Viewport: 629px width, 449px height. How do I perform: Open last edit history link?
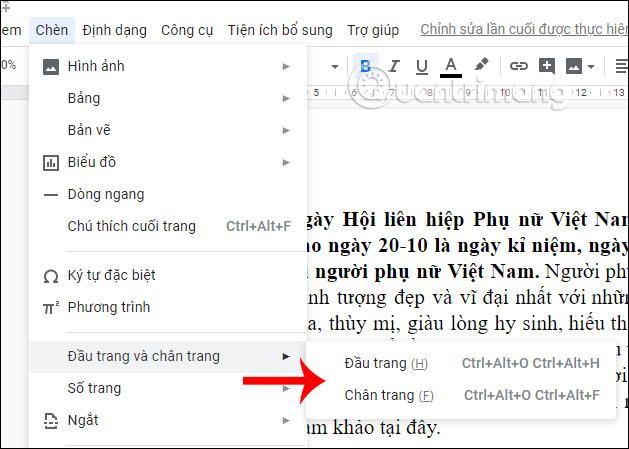523,29
